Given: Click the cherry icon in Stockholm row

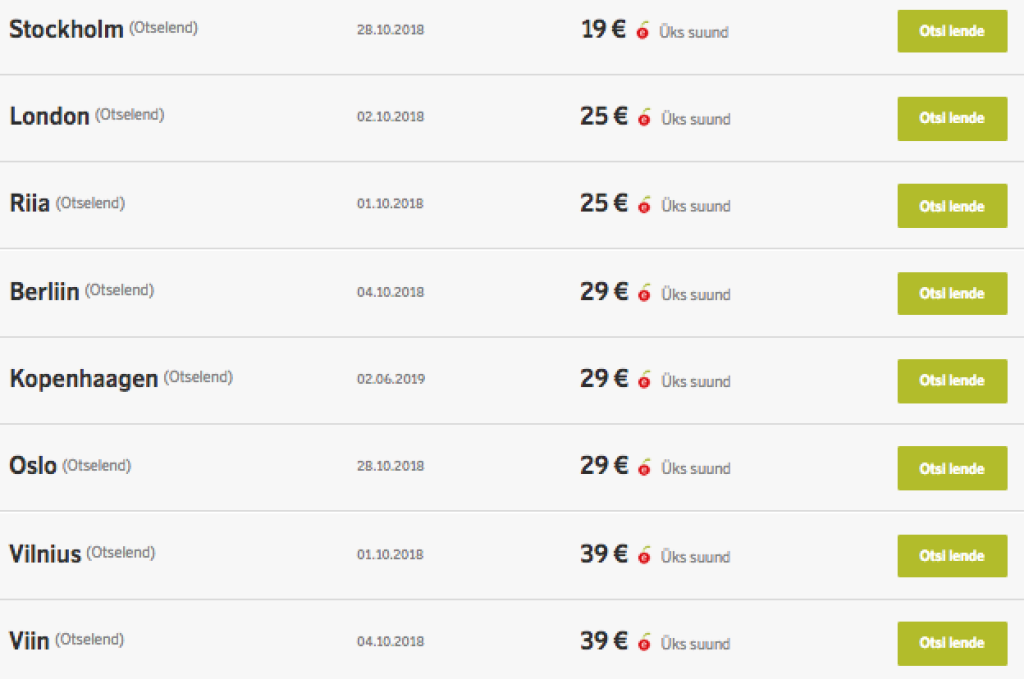Looking at the screenshot, I should click(x=643, y=31).
